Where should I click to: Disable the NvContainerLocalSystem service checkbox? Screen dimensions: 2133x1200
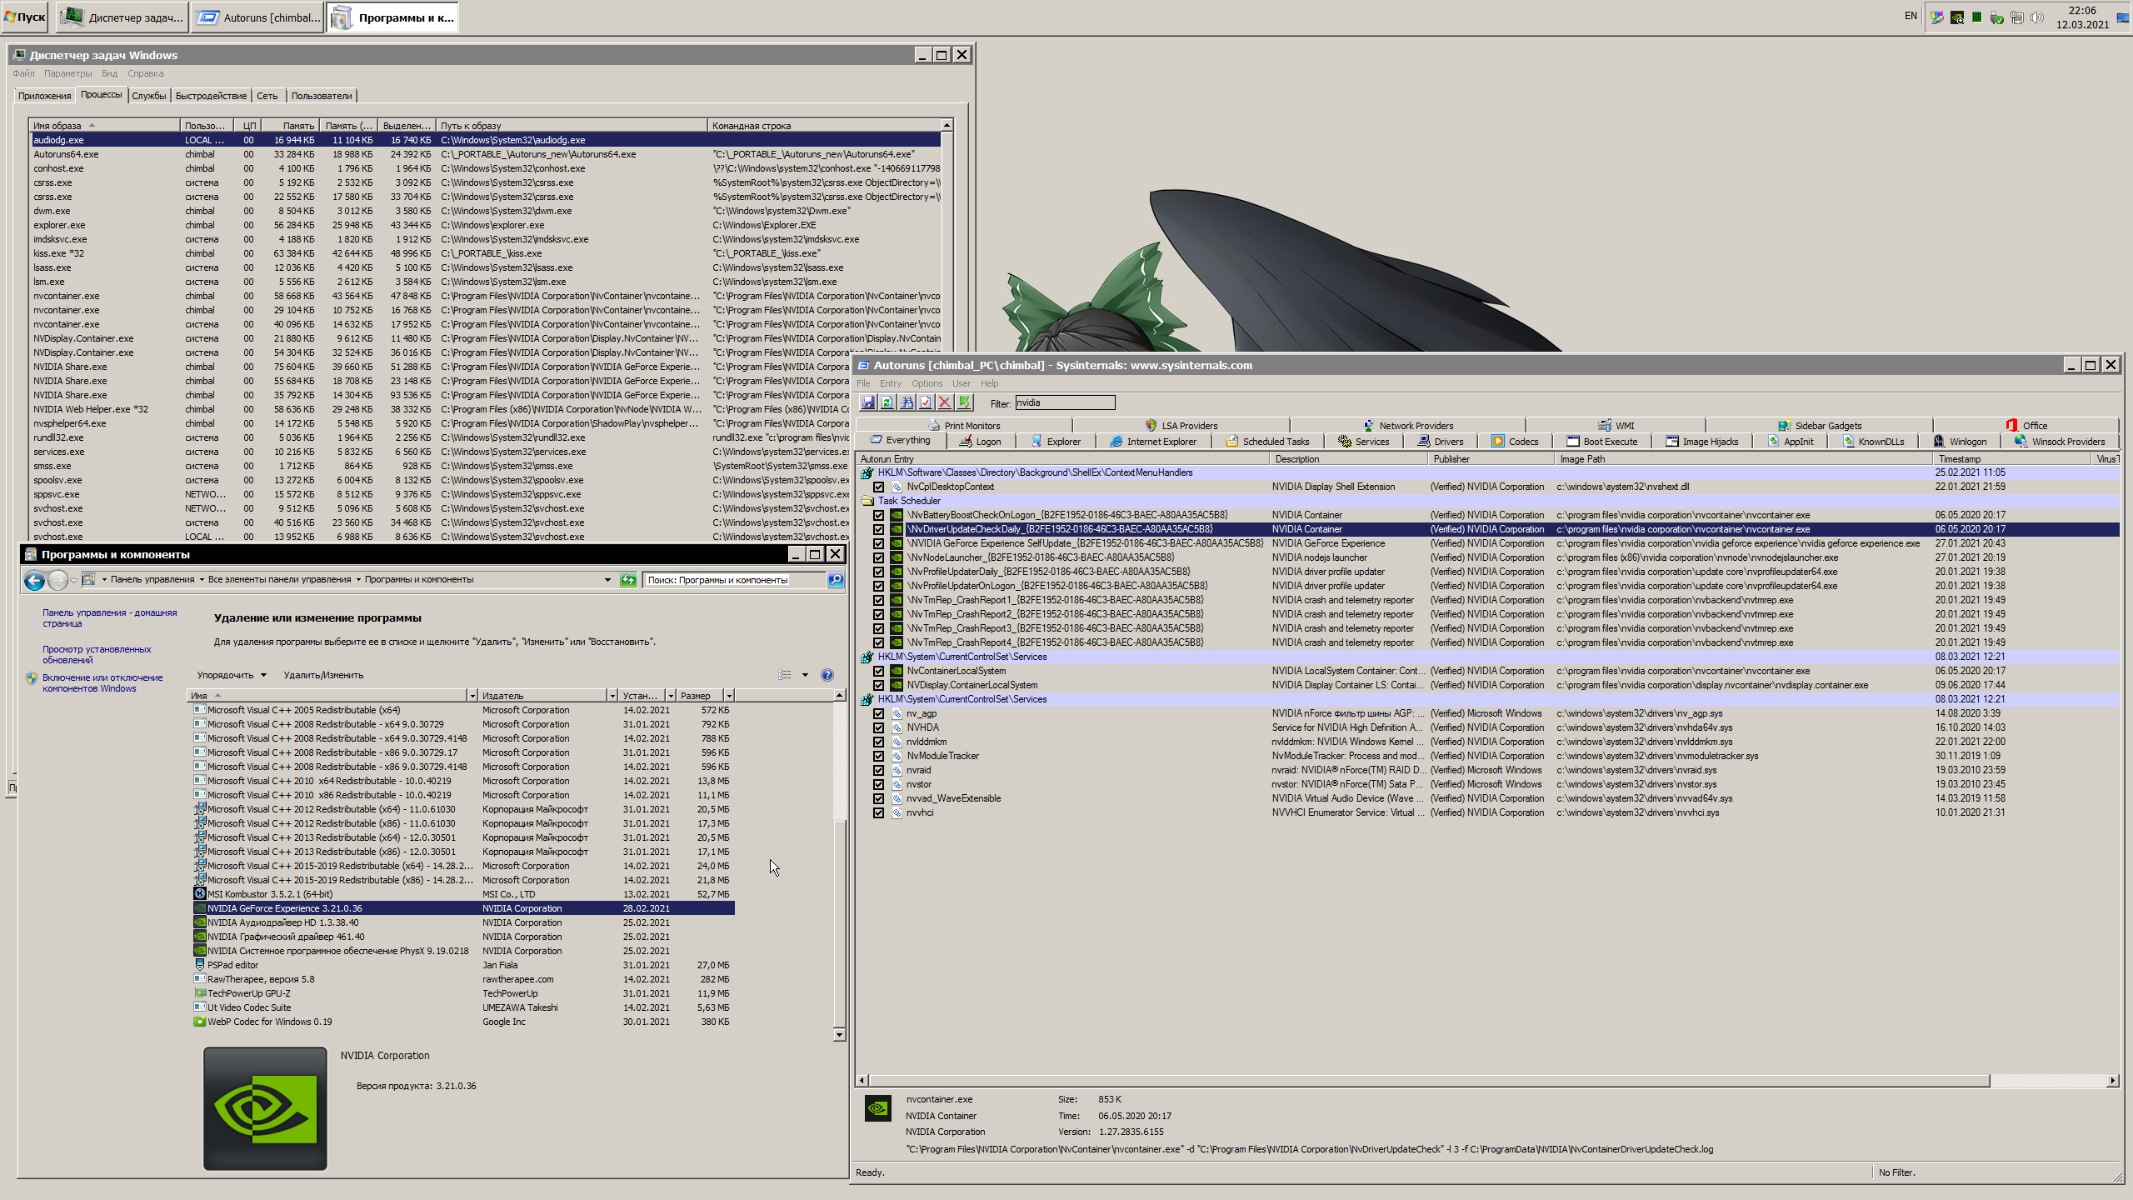coord(879,671)
